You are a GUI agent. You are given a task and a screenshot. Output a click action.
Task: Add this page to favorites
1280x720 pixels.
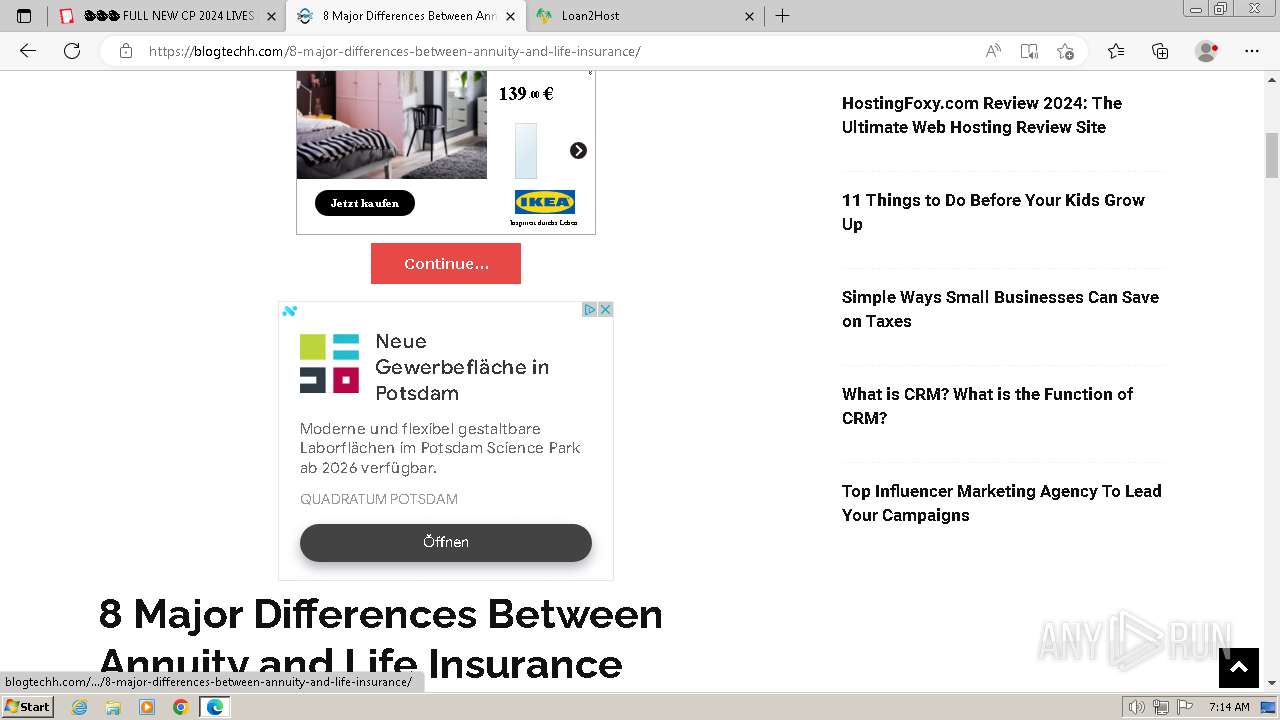point(1065,51)
